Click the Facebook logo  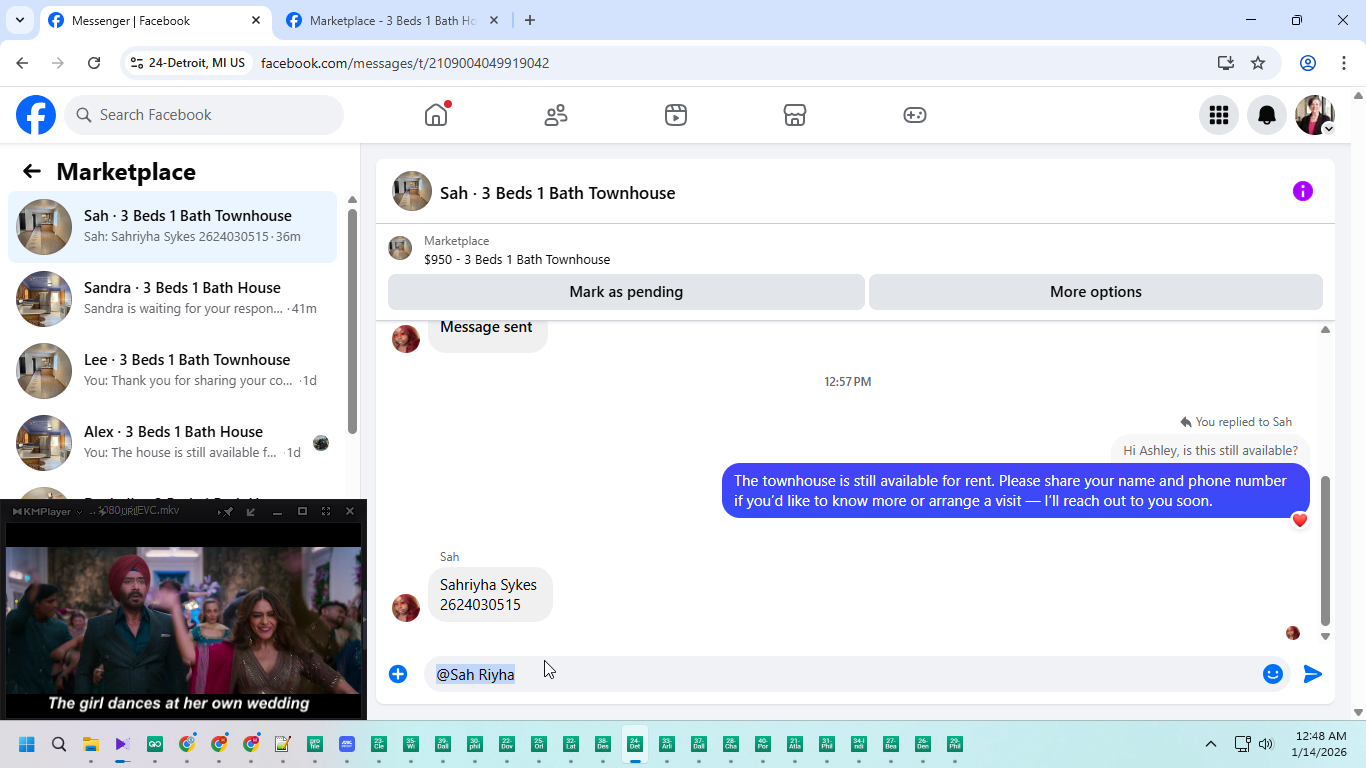click(36, 115)
